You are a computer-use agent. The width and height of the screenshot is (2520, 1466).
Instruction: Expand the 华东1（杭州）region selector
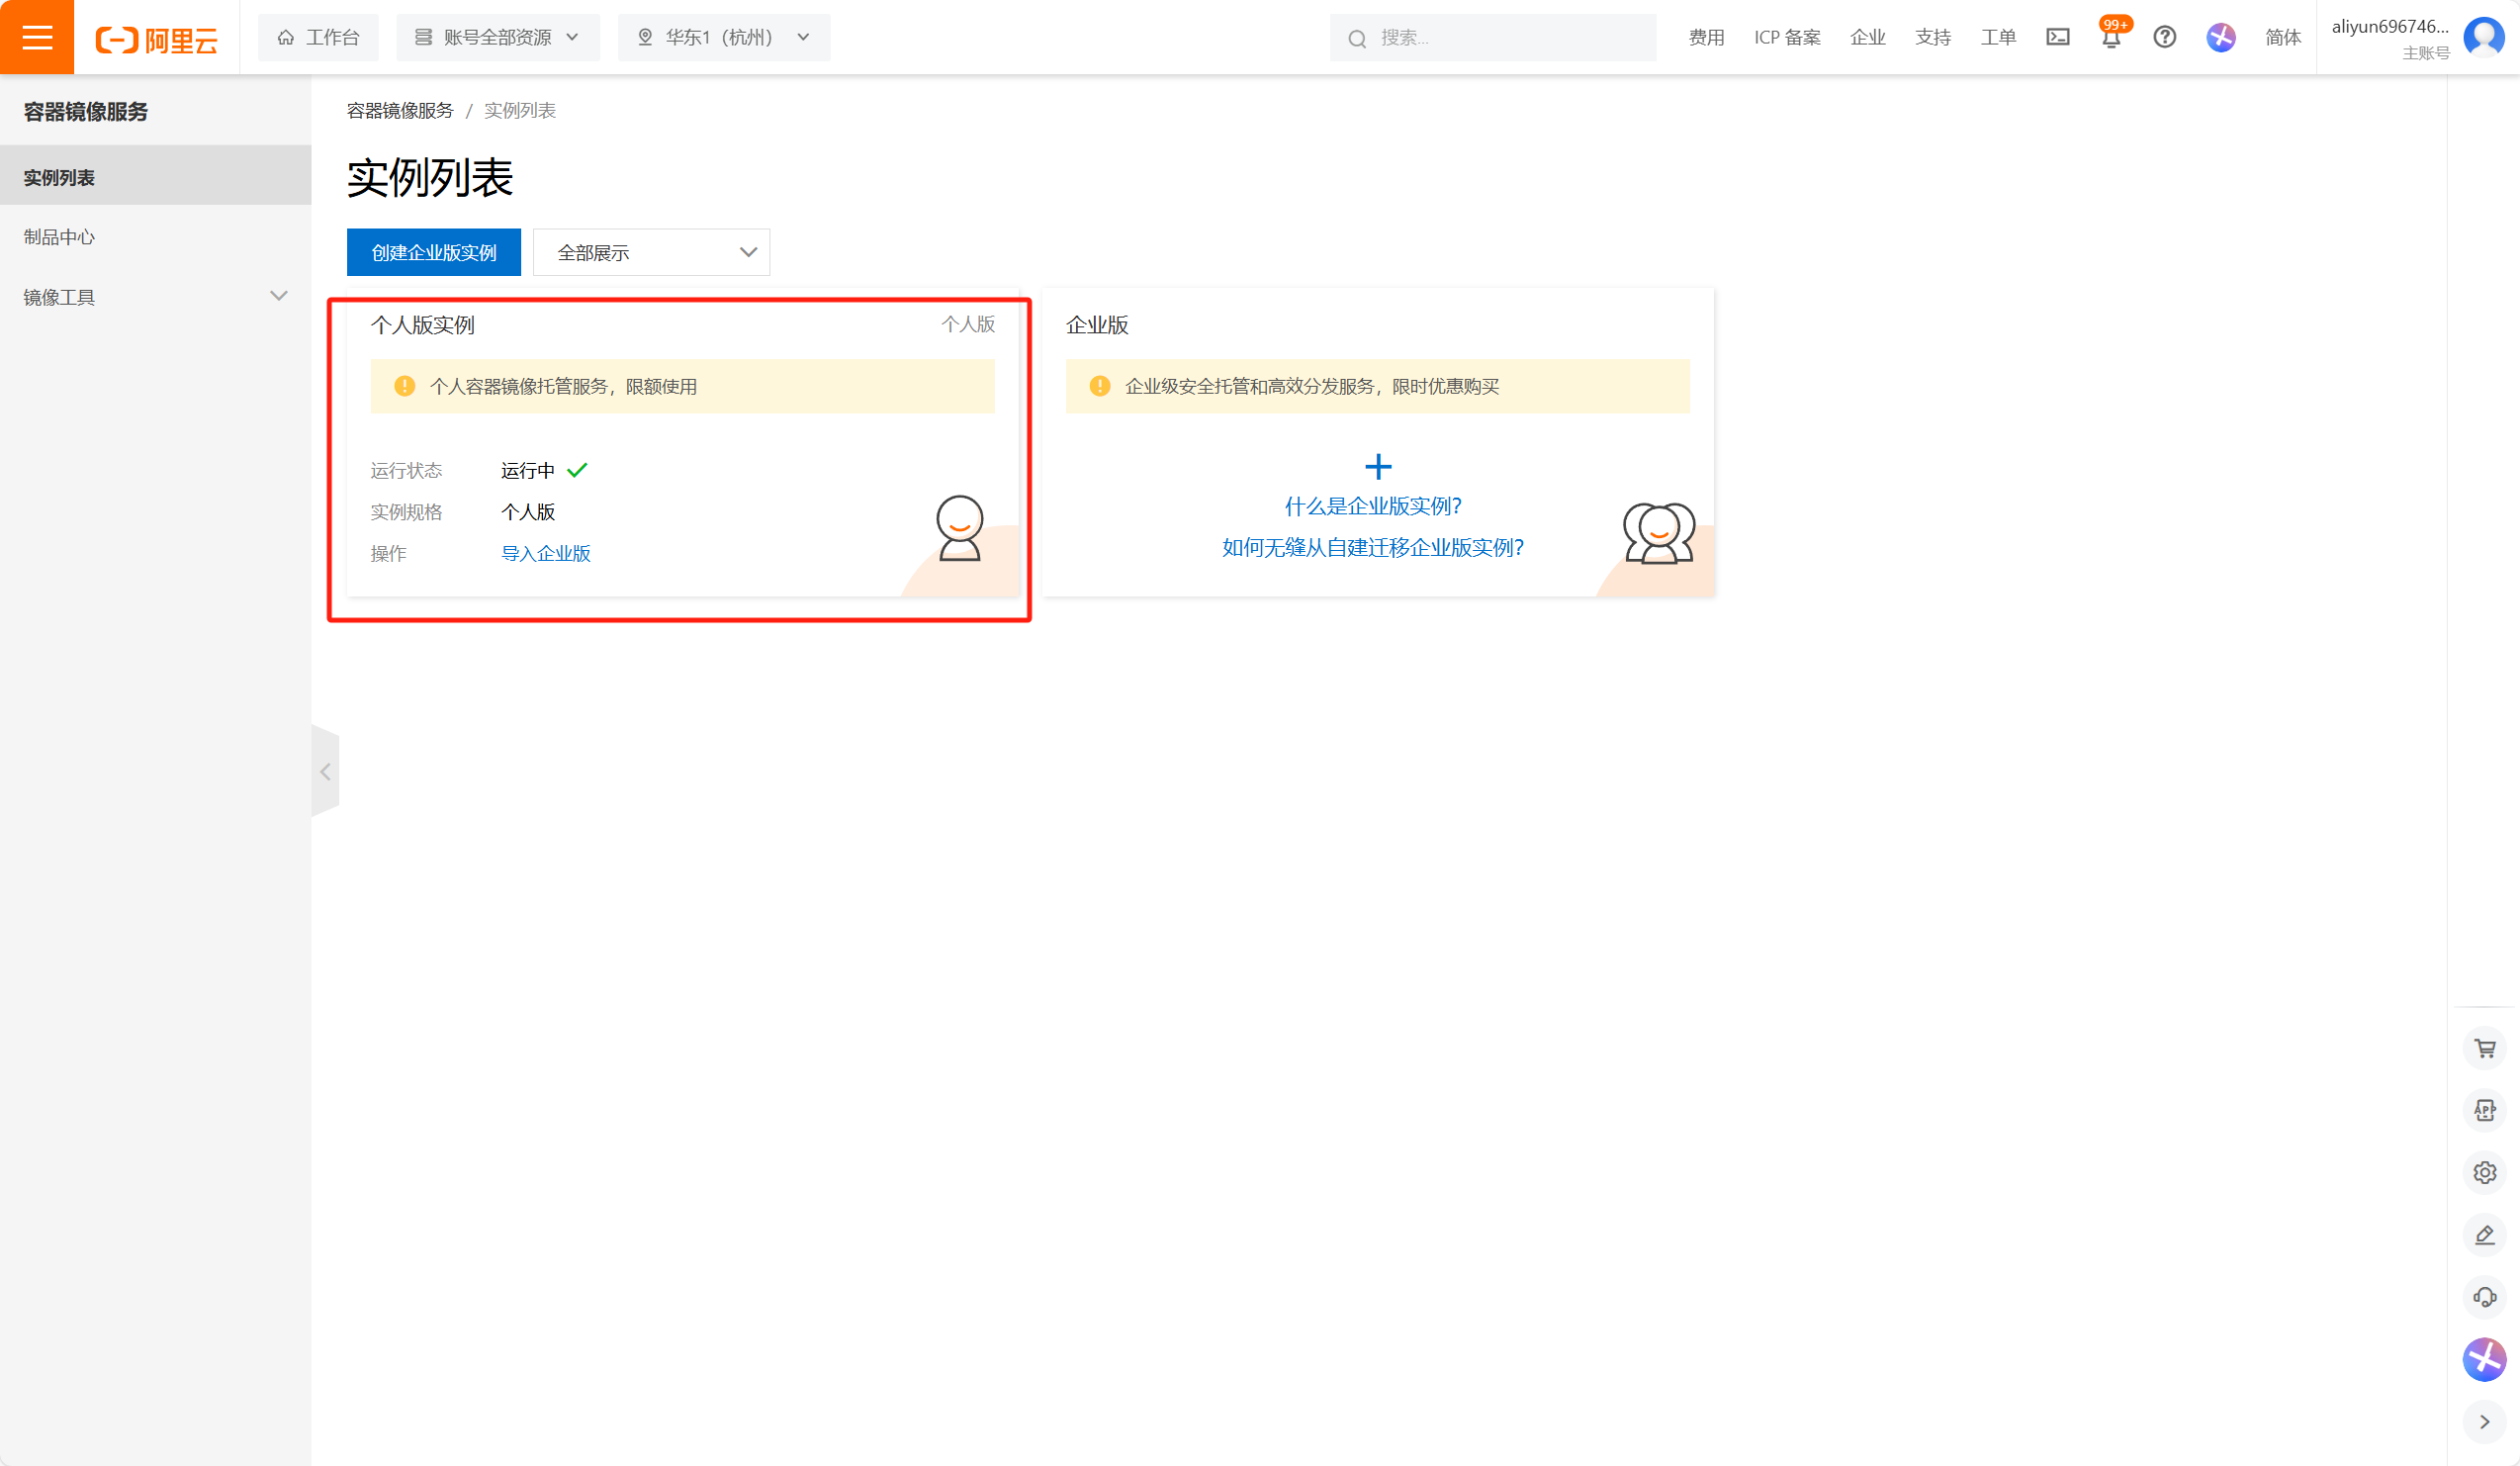[x=723, y=37]
